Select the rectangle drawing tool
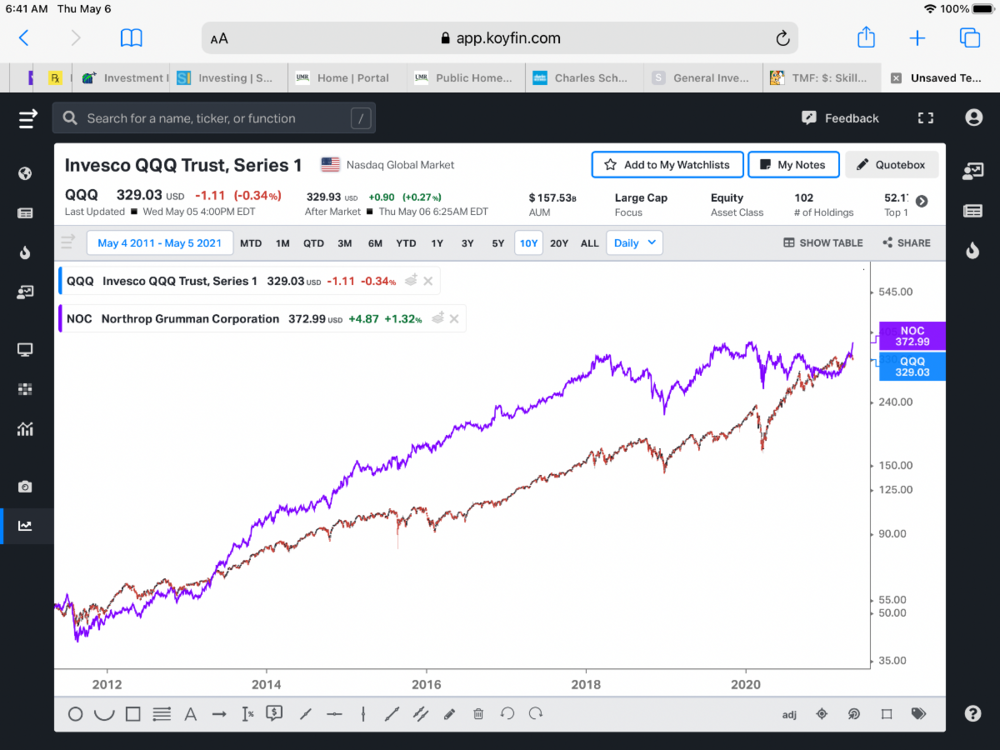This screenshot has height=750, width=1000. point(133,714)
